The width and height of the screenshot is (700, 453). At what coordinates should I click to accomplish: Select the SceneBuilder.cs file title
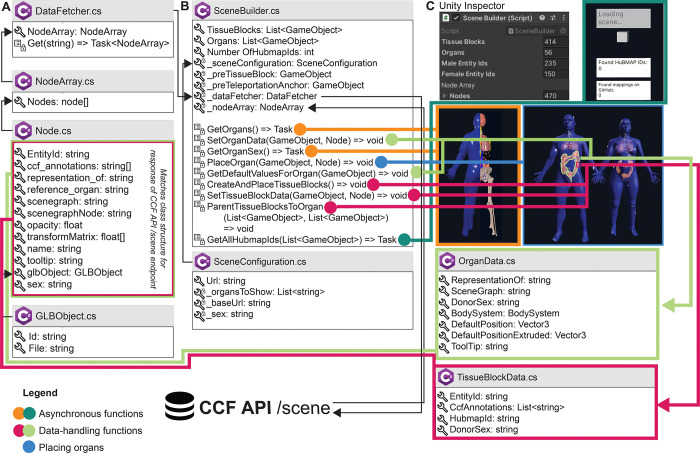point(246,11)
